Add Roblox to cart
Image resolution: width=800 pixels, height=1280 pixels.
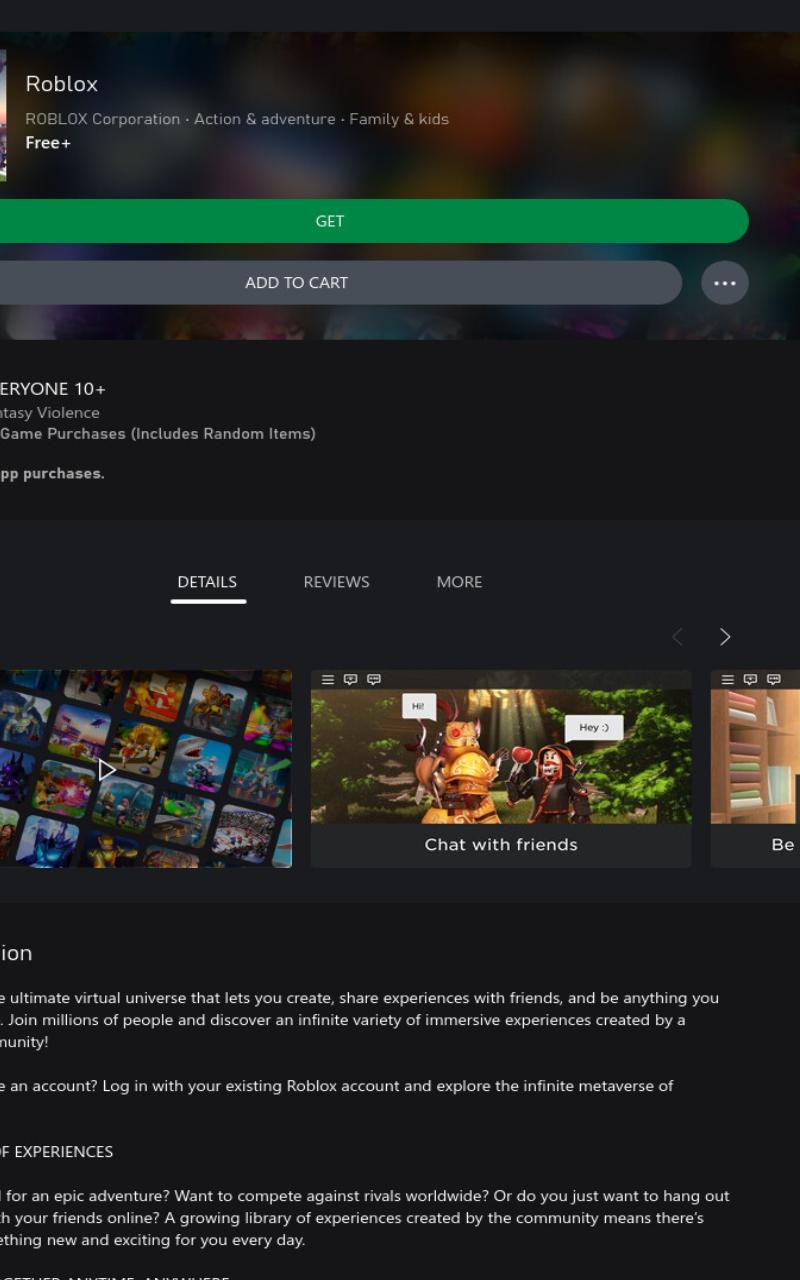point(340,283)
